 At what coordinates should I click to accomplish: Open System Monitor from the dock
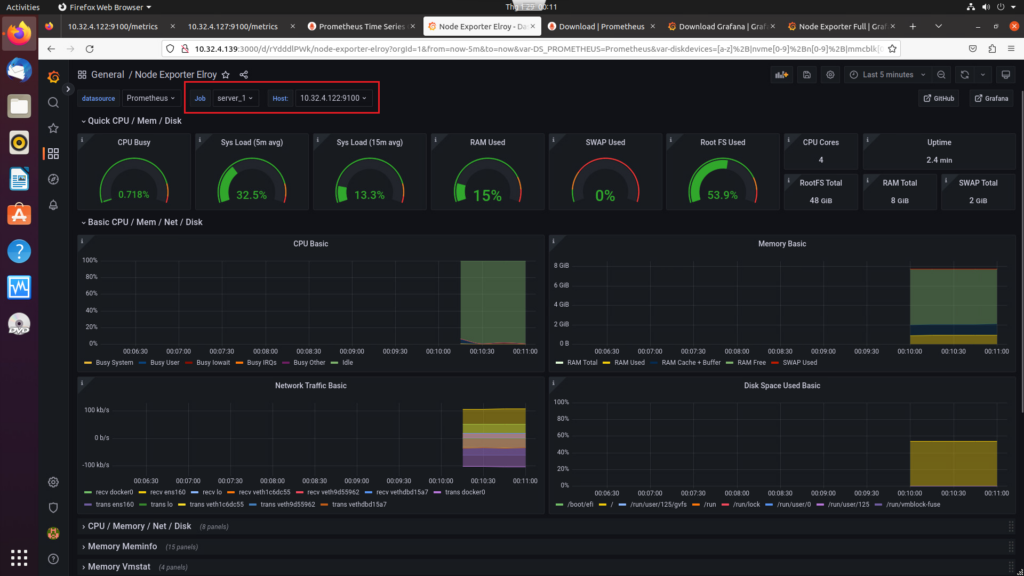(19, 287)
